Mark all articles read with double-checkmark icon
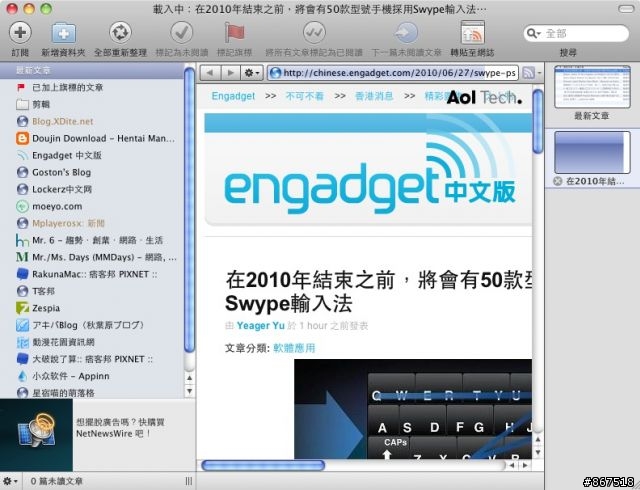Image resolution: width=640 pixels, height=490 pixels. tap(314, 32)
